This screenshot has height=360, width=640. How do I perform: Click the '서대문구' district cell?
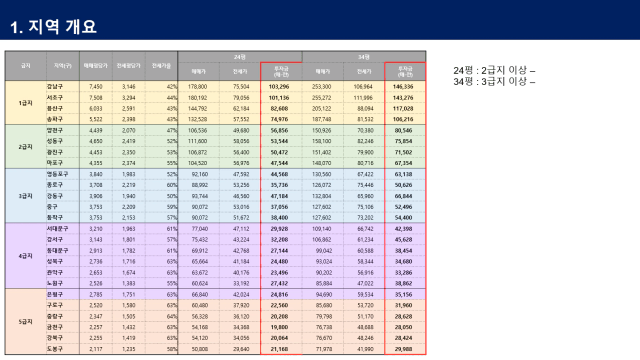(57, 229)
